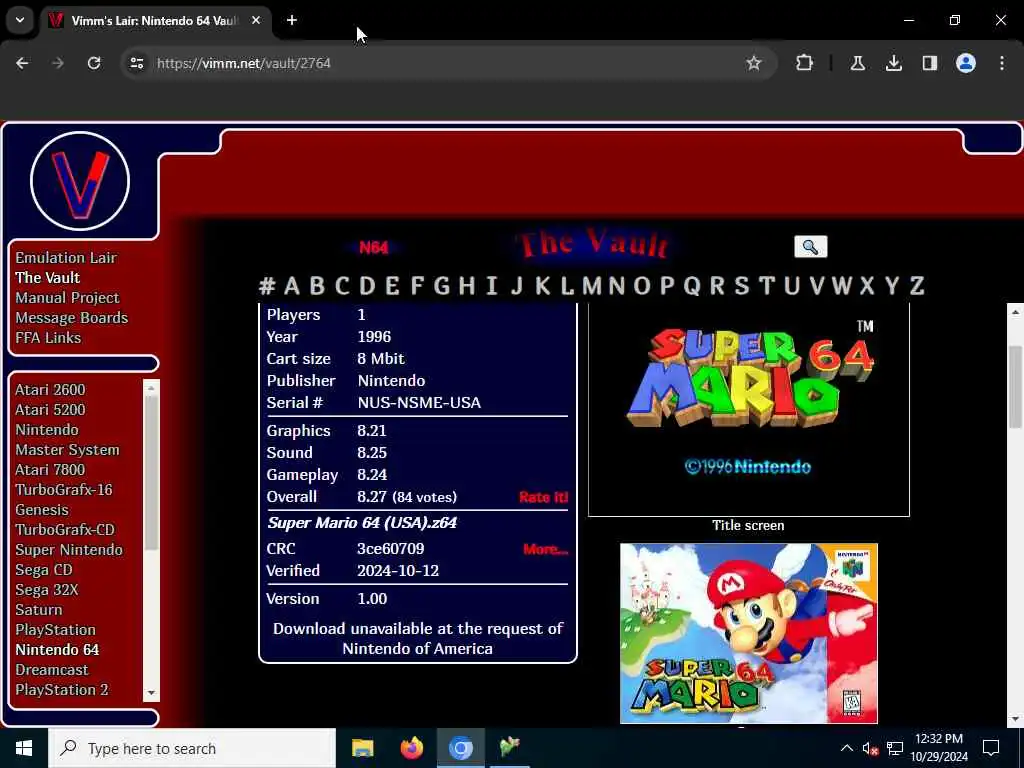This screenshot has height=768, width=1024.
Task: Click the N64 label beside The Vault
Action: [374, 248]
